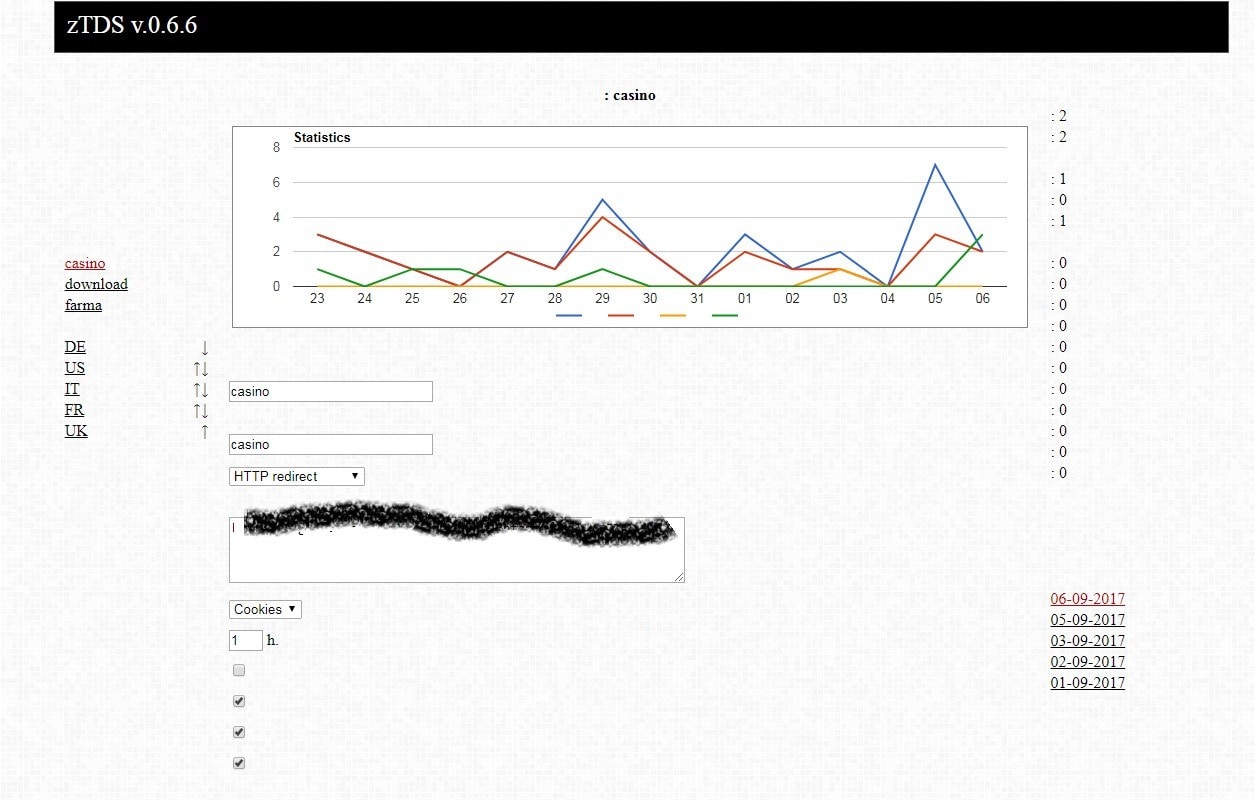Open the HTTP redirect dropdown

click(296, 476)
